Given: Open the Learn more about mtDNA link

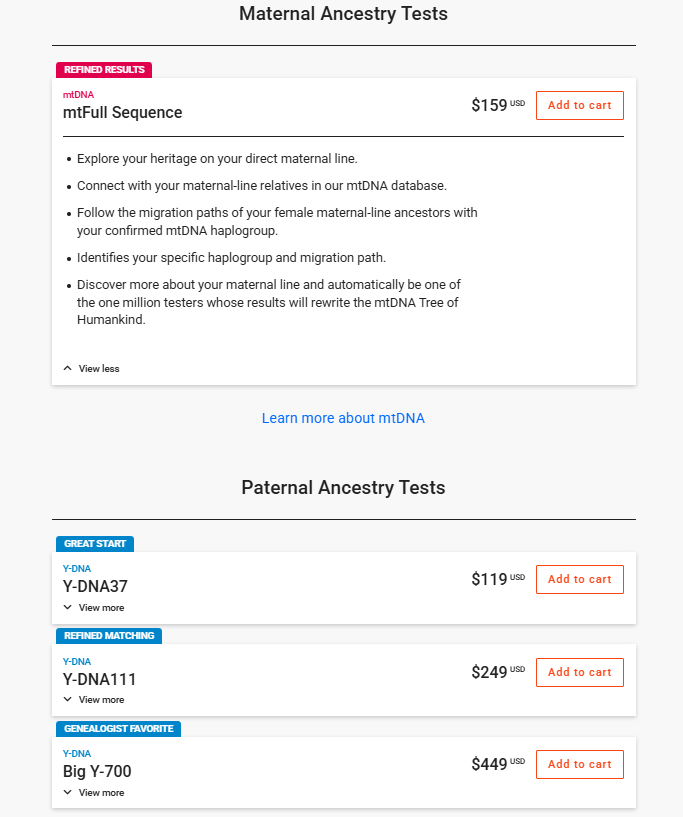Looking at the screenshot, I should coord(343,418).
